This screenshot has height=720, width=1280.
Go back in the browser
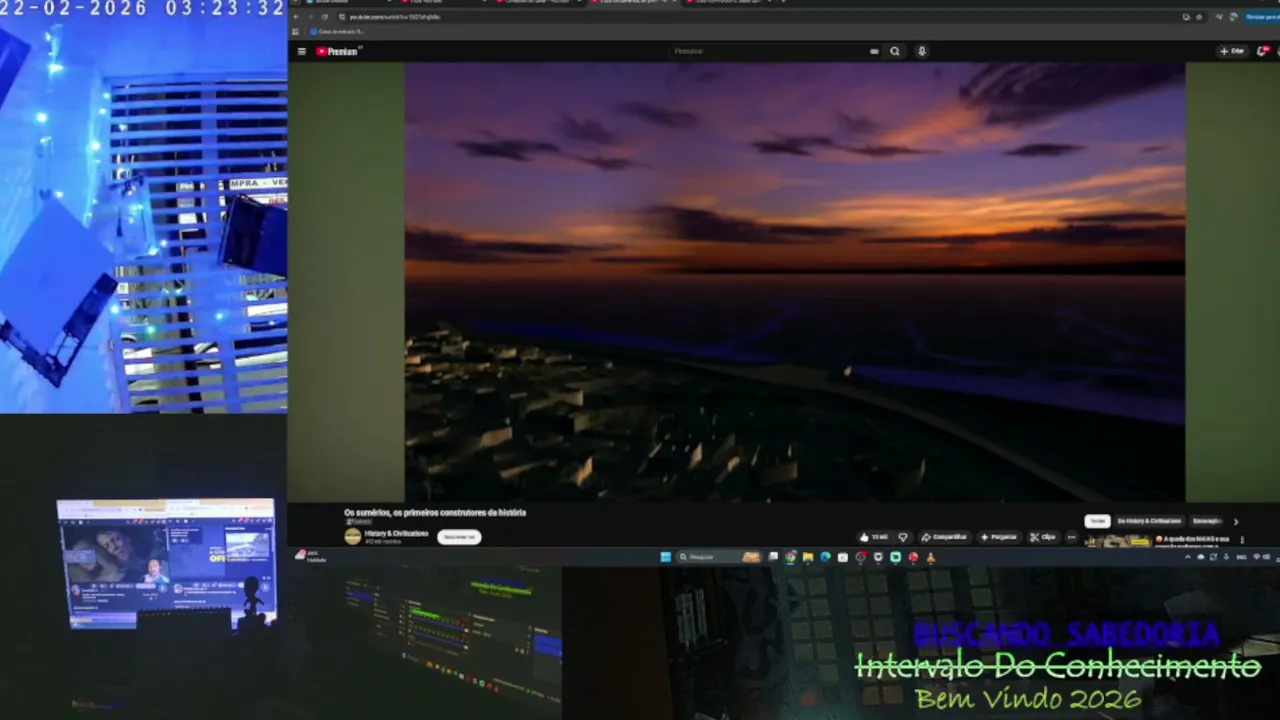coord(297,17)
